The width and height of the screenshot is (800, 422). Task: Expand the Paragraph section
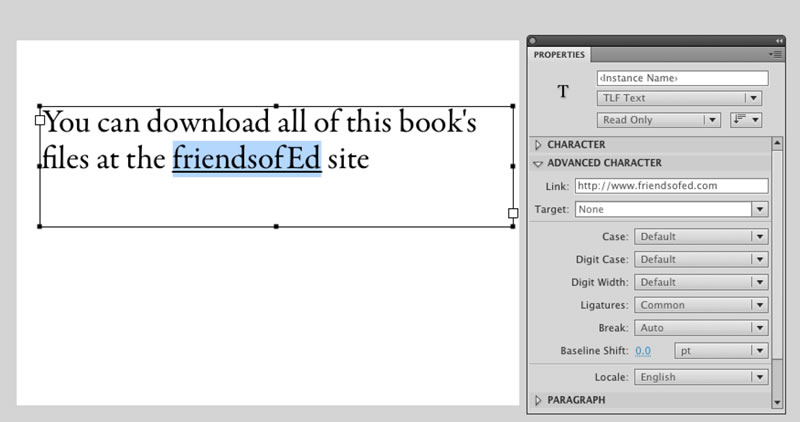pyautogui.click(x=538, y=400)
